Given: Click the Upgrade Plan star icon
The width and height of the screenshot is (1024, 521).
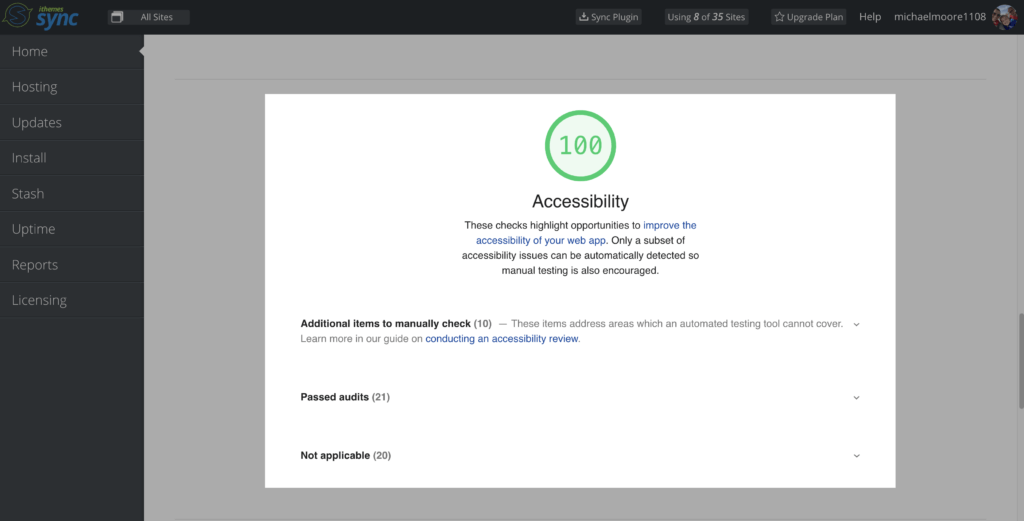Looking at the screenshot, I should 779,17.
